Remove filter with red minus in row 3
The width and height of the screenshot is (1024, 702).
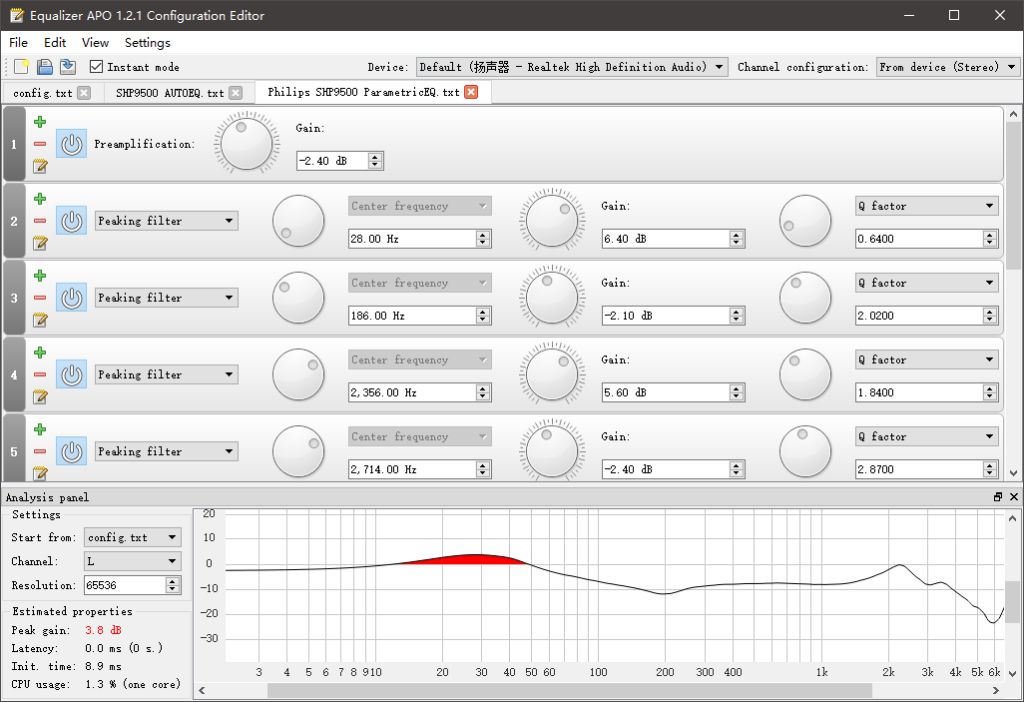point(40,298)
